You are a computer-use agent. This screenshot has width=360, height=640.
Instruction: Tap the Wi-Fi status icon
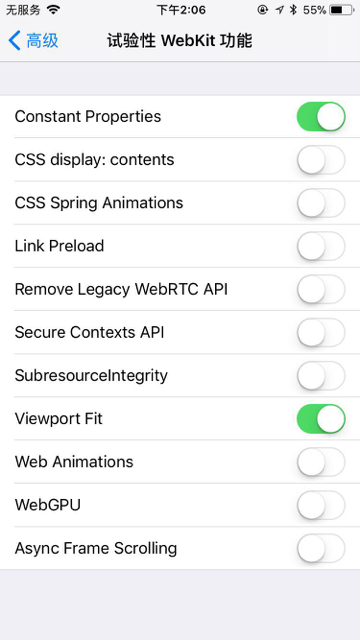pyautogui.click(x=53, y=9)
